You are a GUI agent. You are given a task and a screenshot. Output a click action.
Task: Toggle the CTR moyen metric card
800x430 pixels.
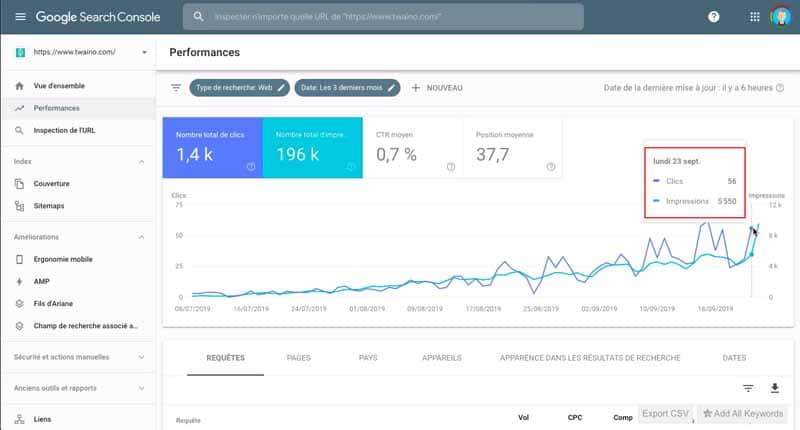pyautogui.click(x=413, y=147)
